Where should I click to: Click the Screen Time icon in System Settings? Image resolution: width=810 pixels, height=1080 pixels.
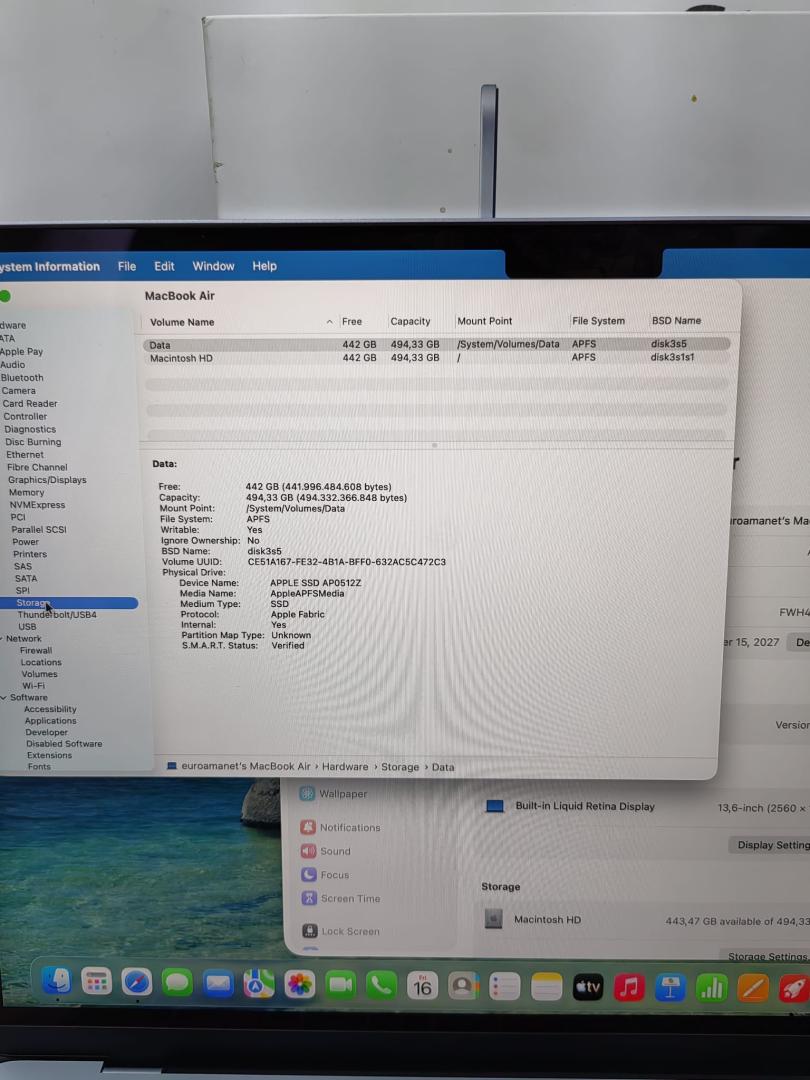pyautogui.click(x=309, y=898)
